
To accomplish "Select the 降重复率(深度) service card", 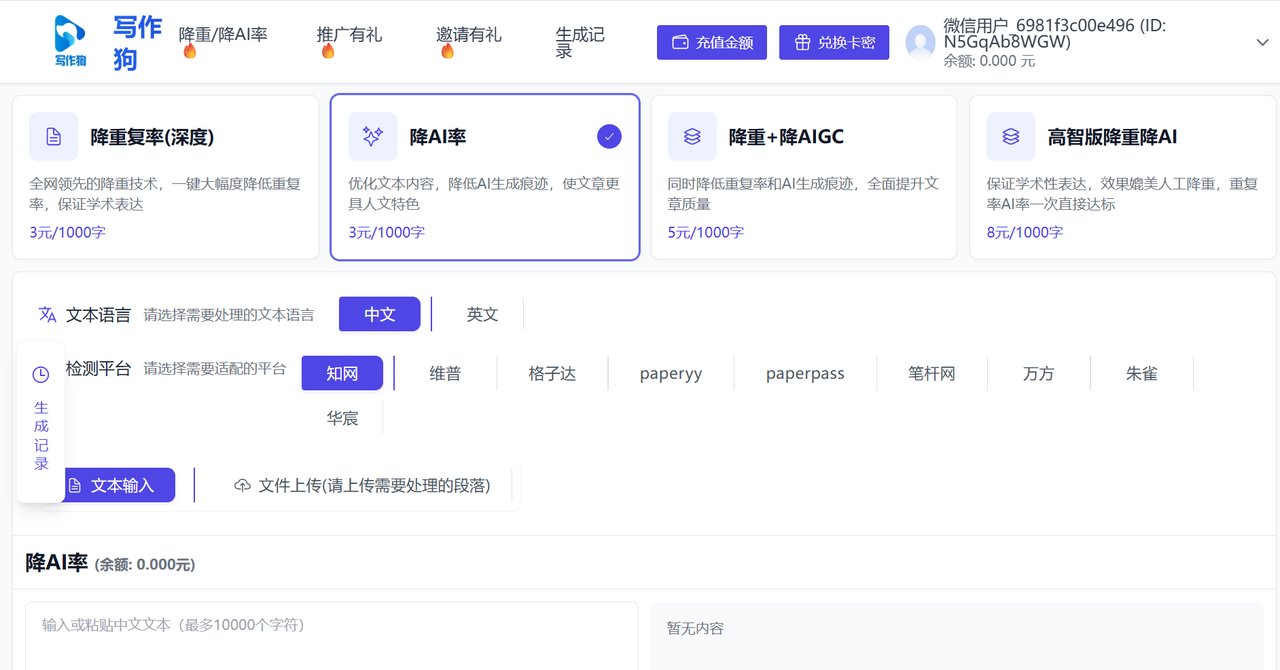I will click(x=165, y=177).
